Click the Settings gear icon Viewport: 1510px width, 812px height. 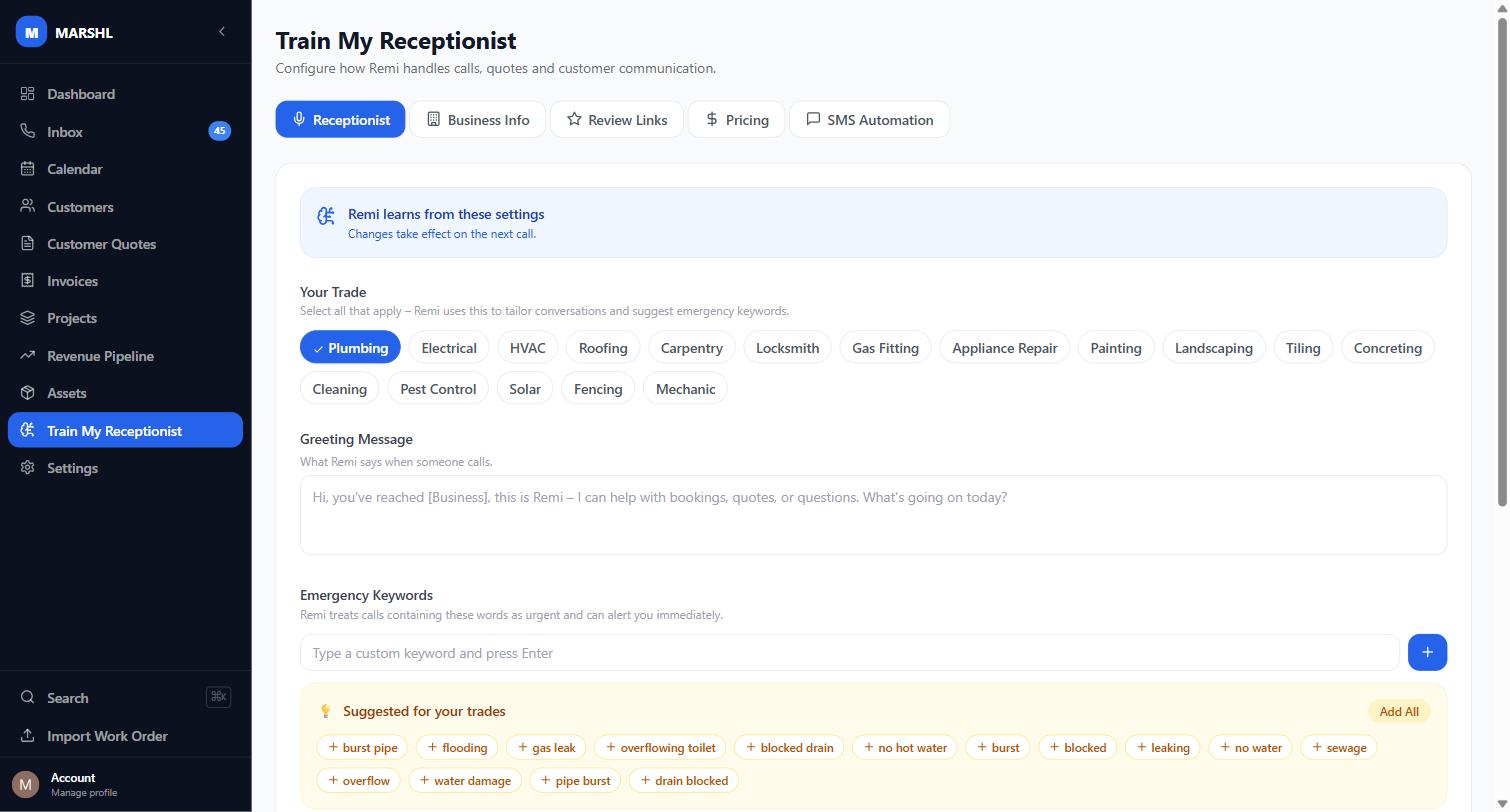coord(27,468)
